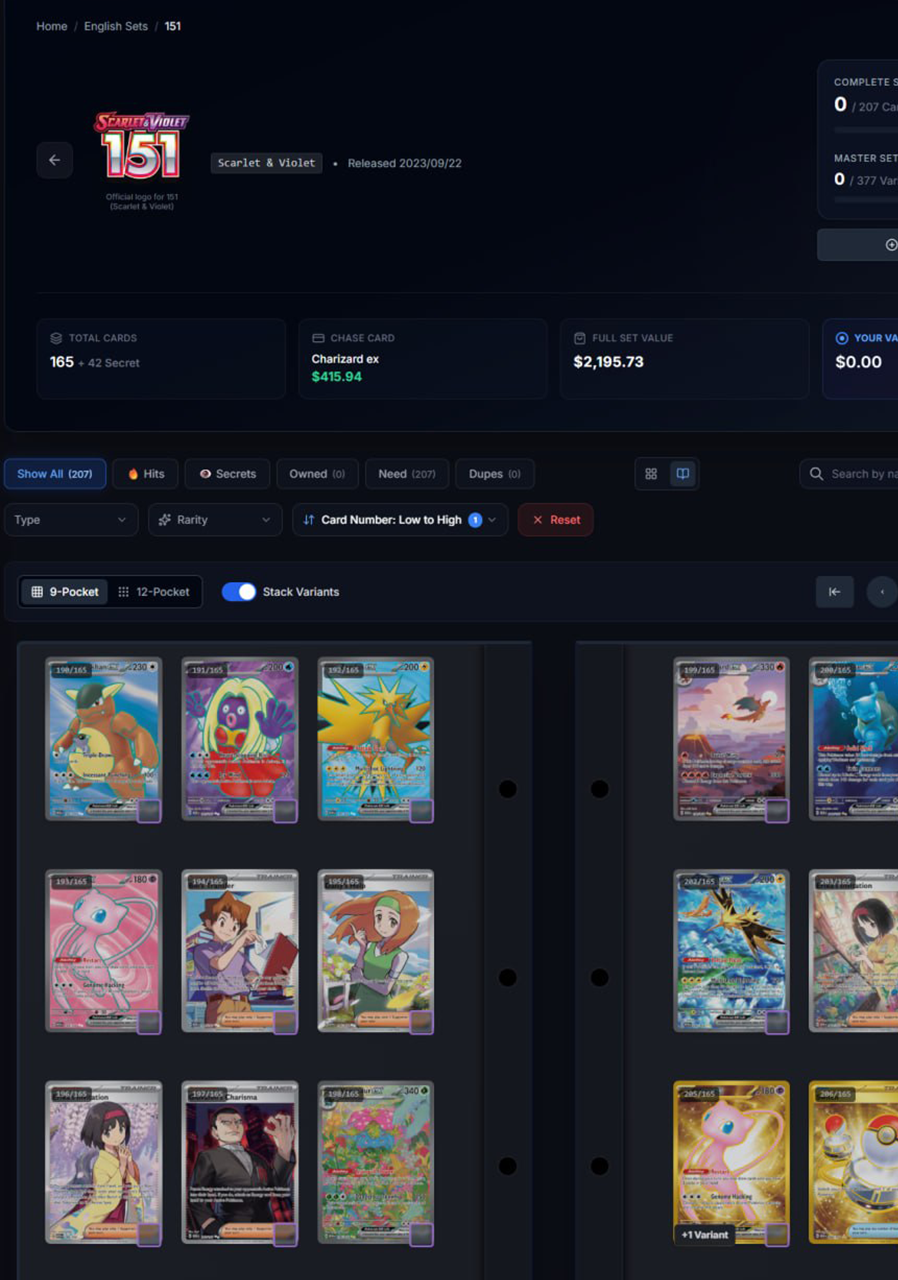Click the 151 breadcrumb item
The height and width of the screenshot is (1280, 898).
click(173, 26)
